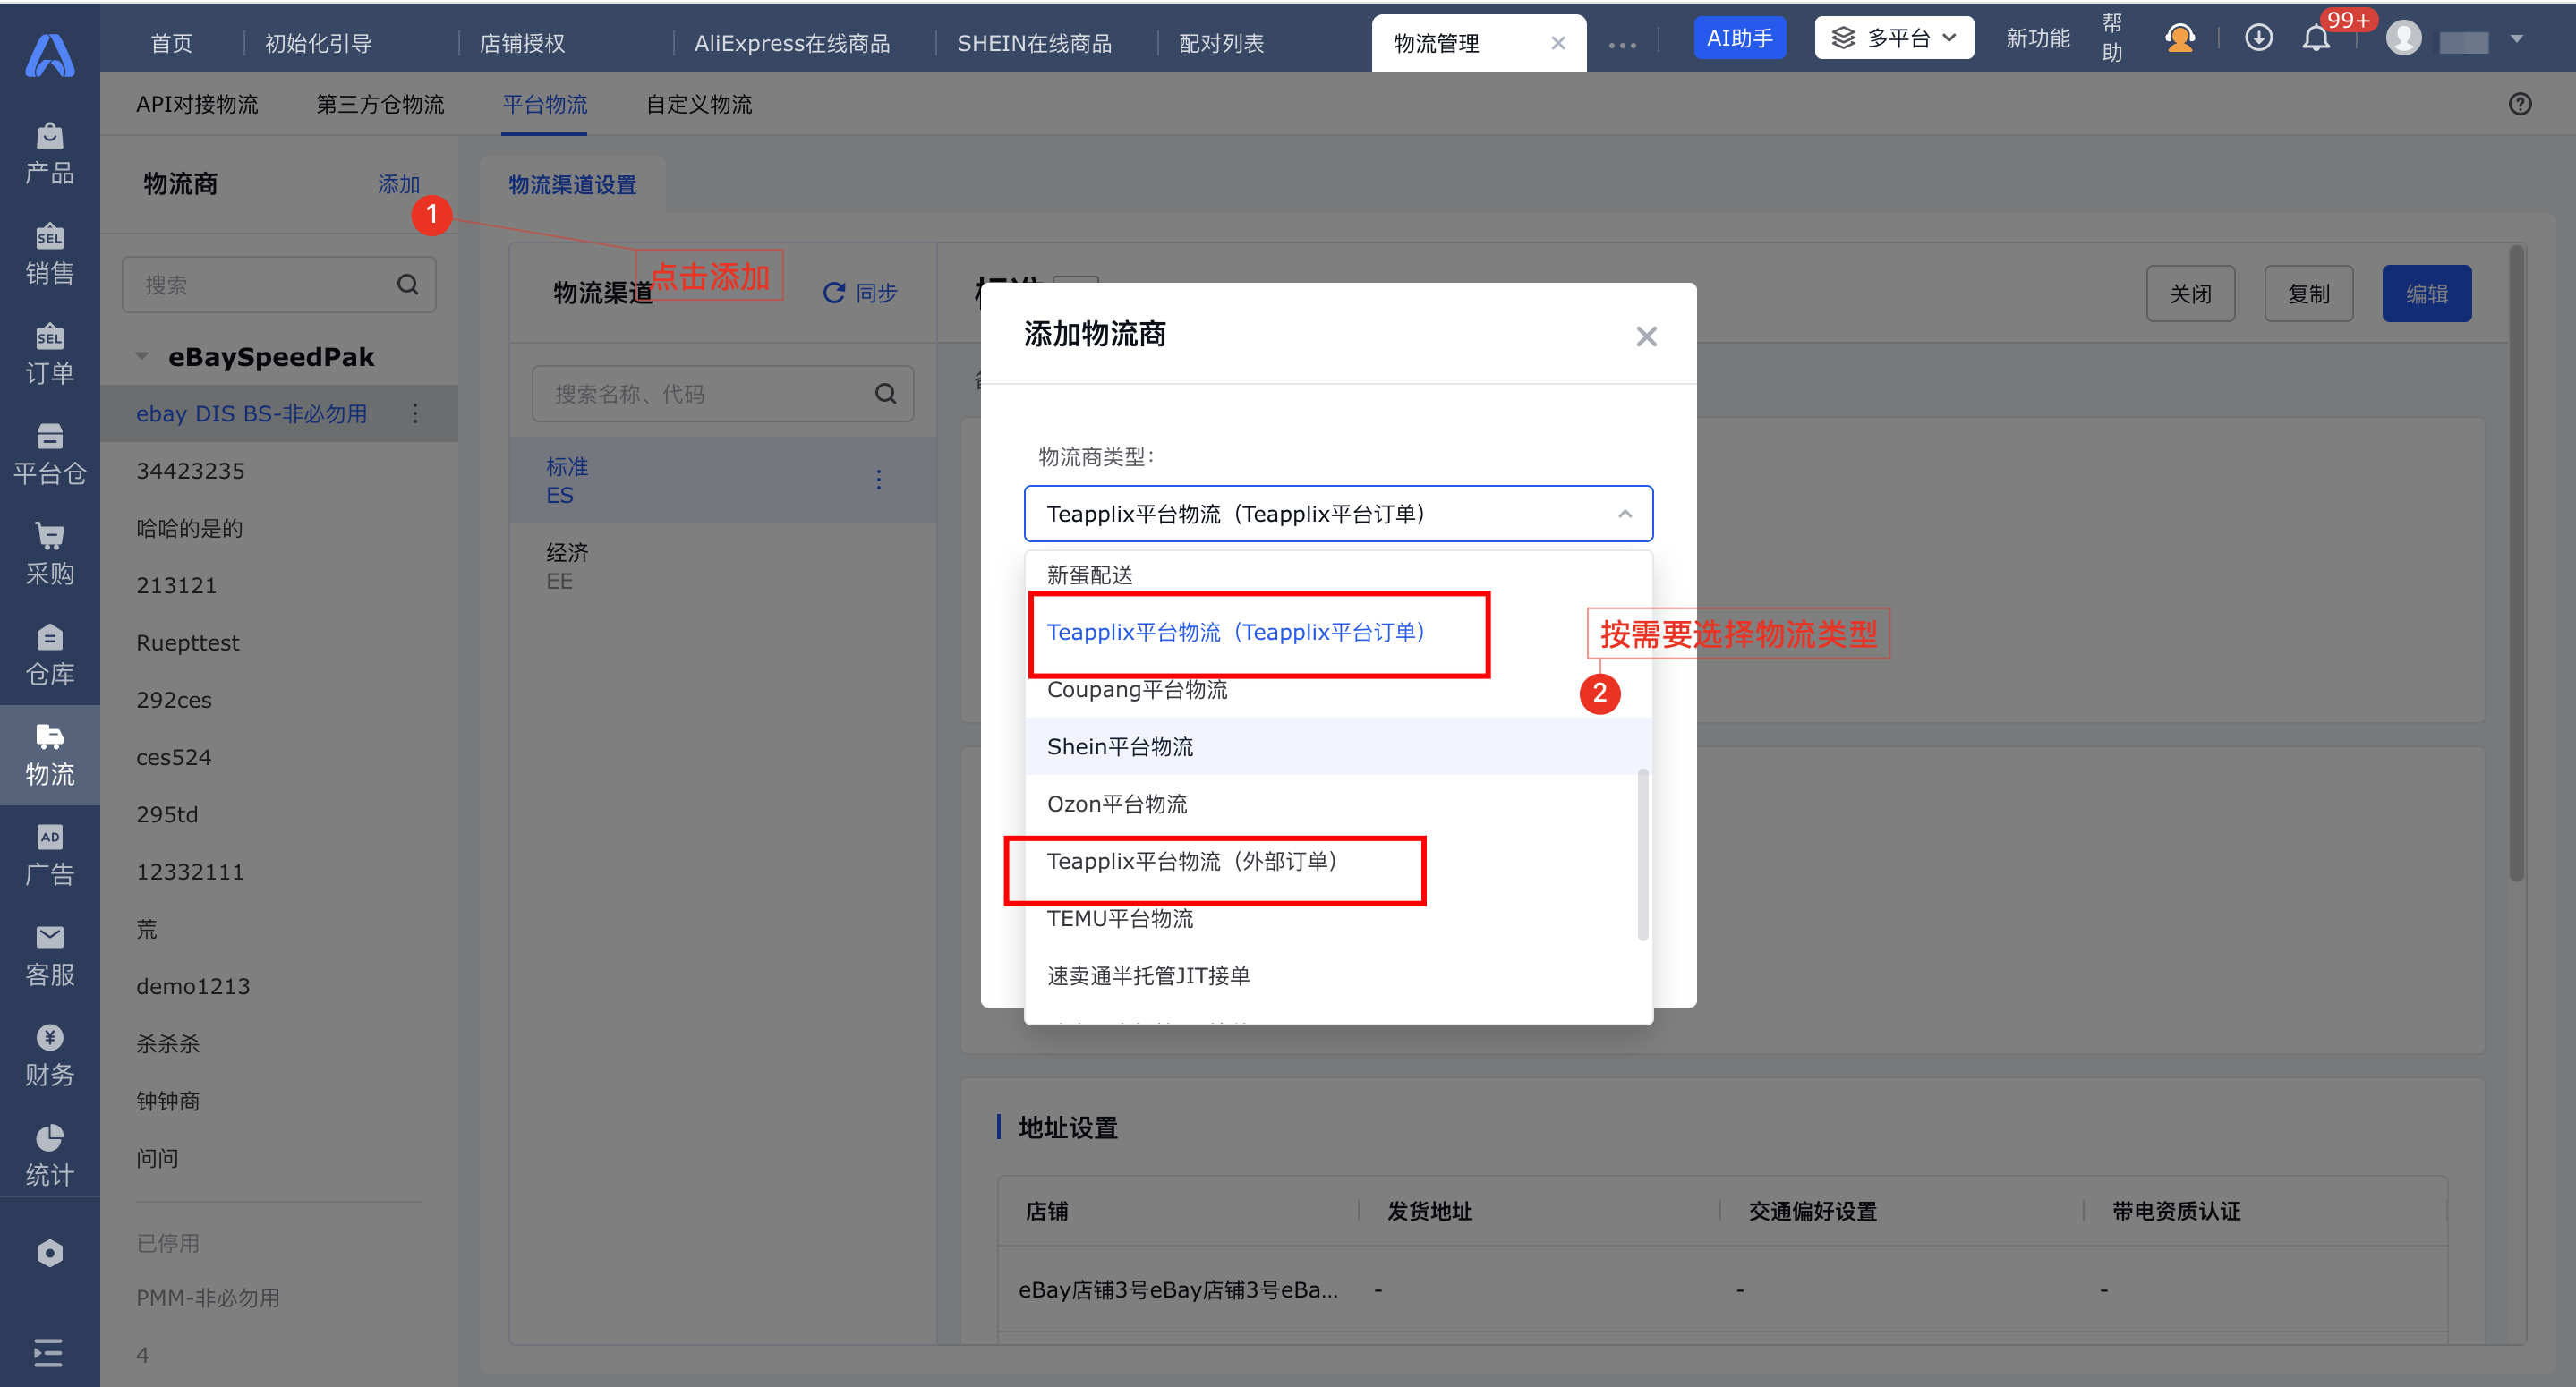The image size is (2576, 1387).
Task: Open customer support headset icon
Action: [2180, 38]
